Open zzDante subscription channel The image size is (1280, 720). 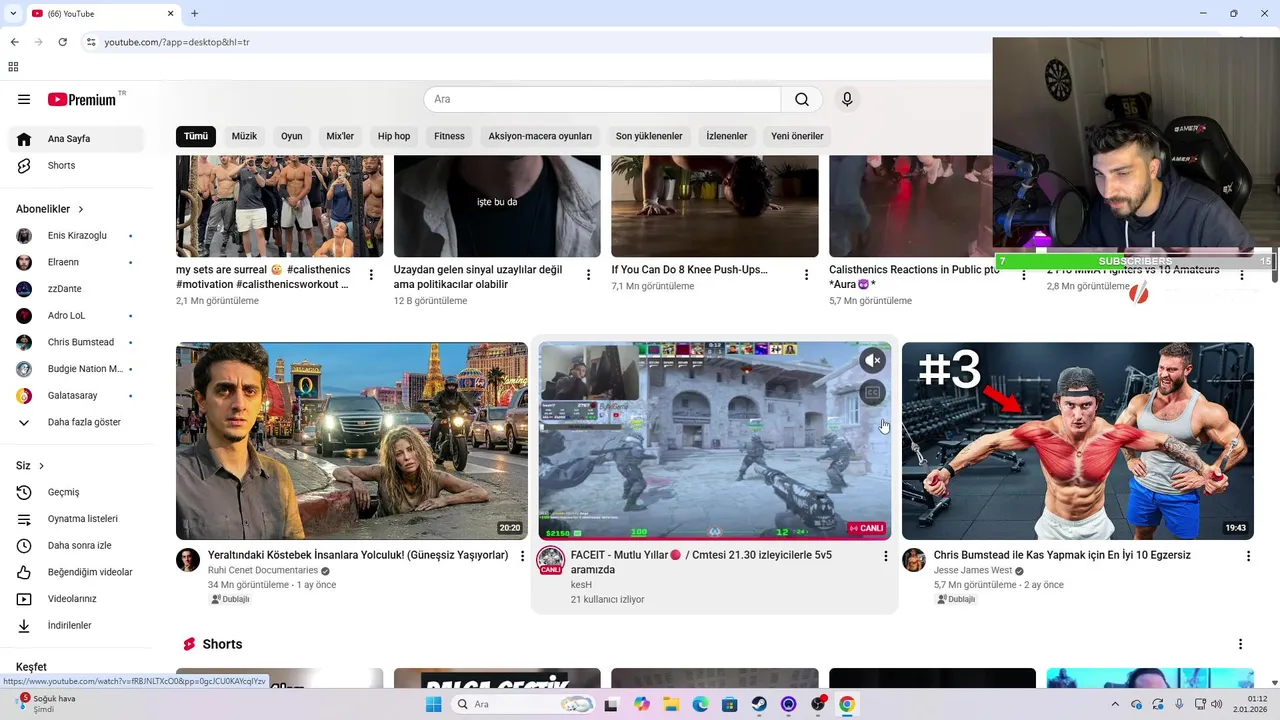pos(76,289)
